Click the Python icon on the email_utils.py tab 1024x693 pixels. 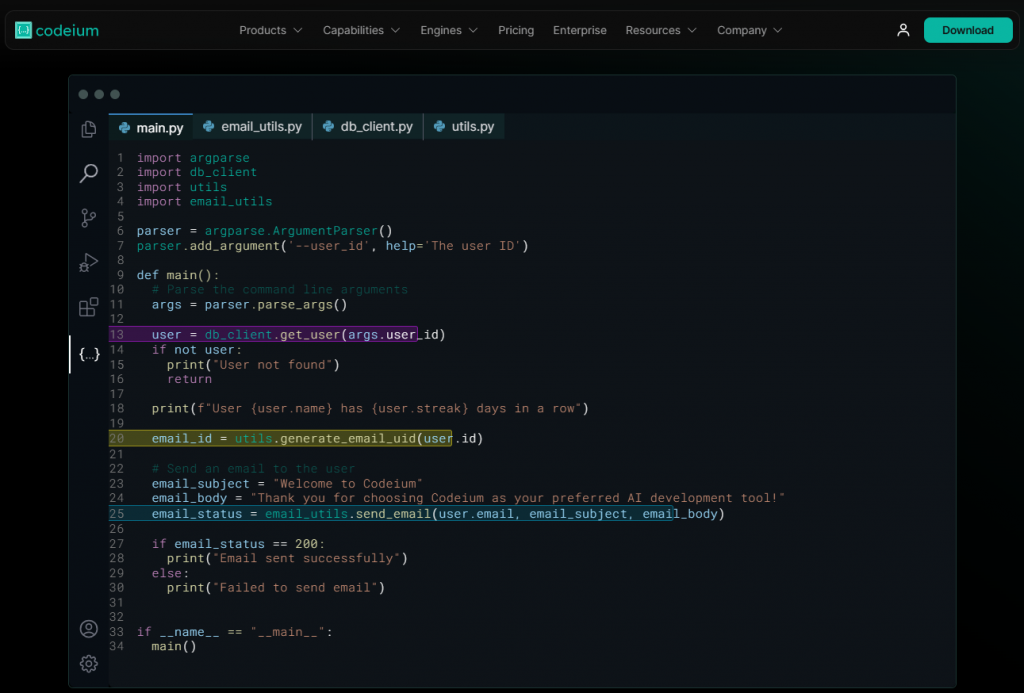pyautogui.click(x=208, y=126)
